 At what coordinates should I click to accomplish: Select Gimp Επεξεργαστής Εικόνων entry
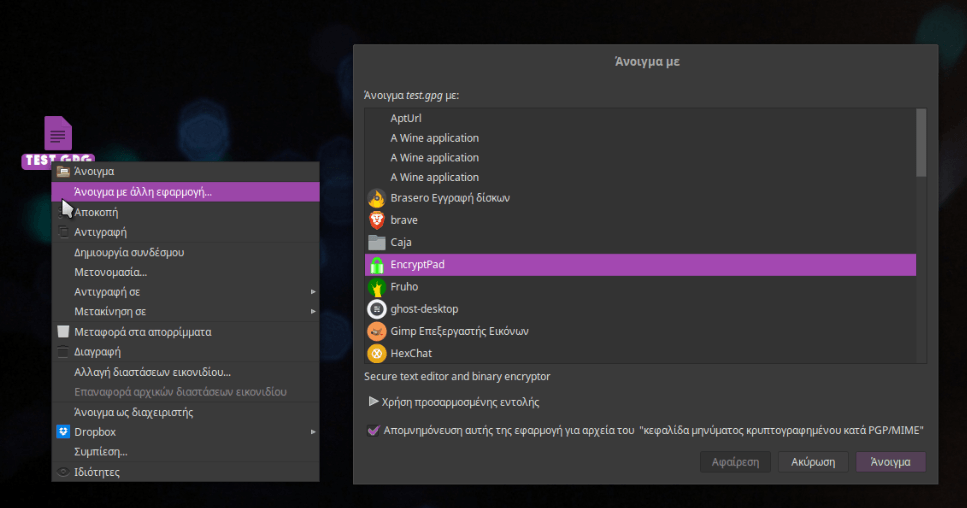(x=640, y=331)
